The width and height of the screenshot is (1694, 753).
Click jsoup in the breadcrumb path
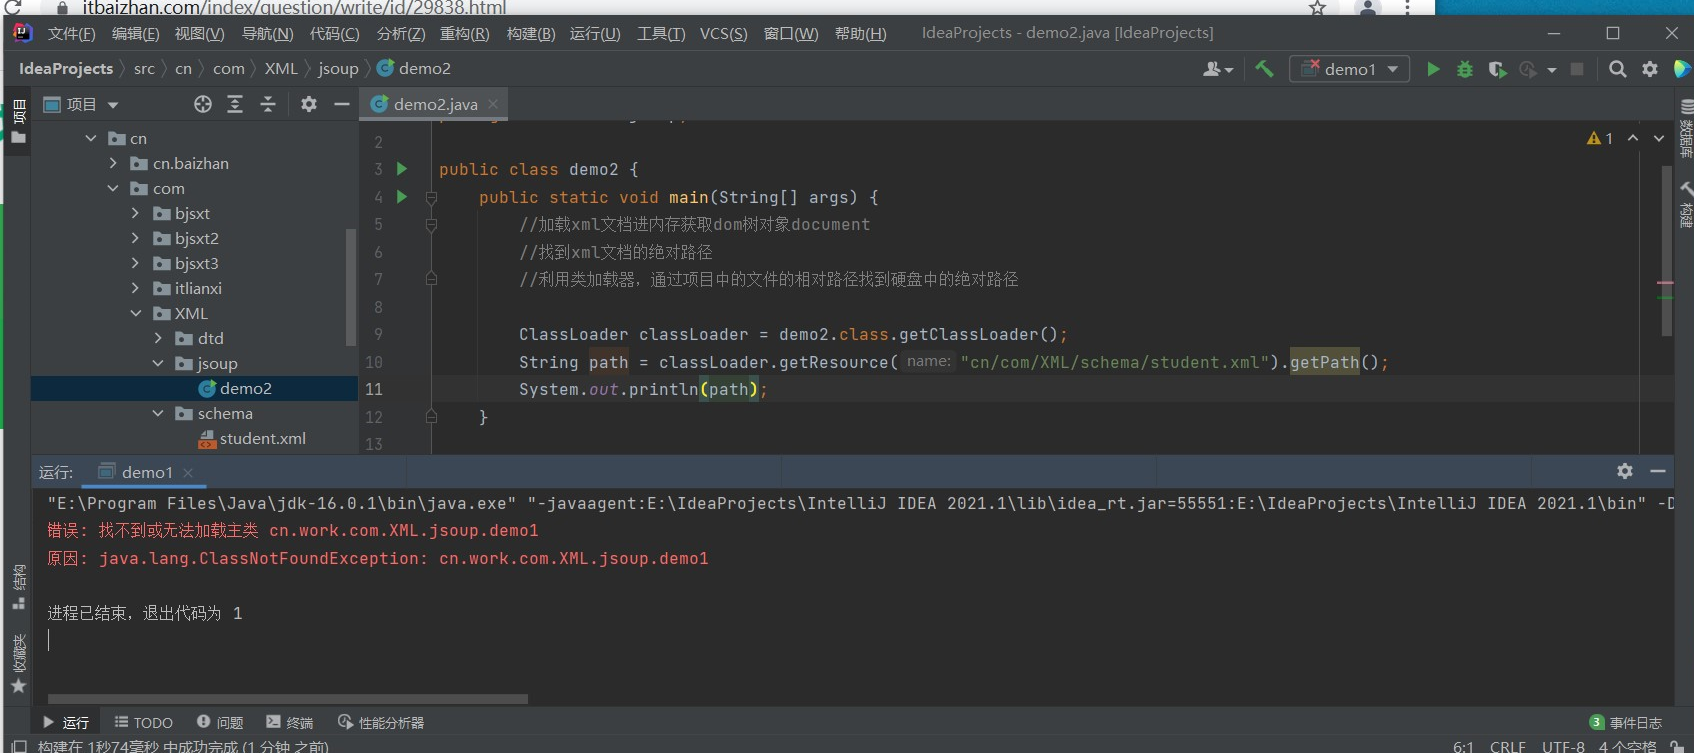(x=338, y=69)
